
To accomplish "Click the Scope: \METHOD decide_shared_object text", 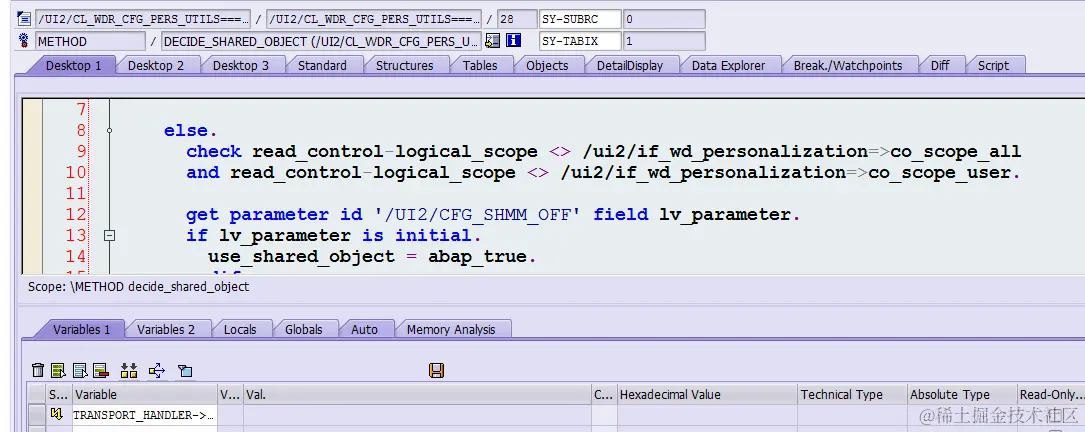I will pyautogui.click(x=138, y=286).
